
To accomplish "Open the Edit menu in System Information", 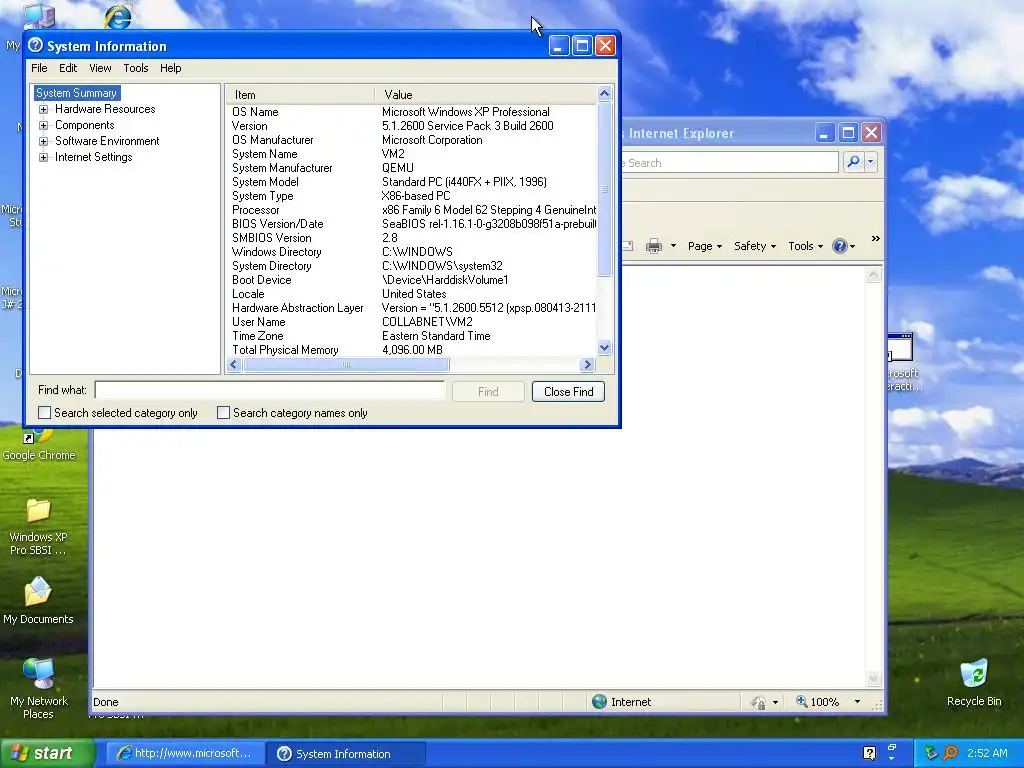I will click(x=67, y=68).
